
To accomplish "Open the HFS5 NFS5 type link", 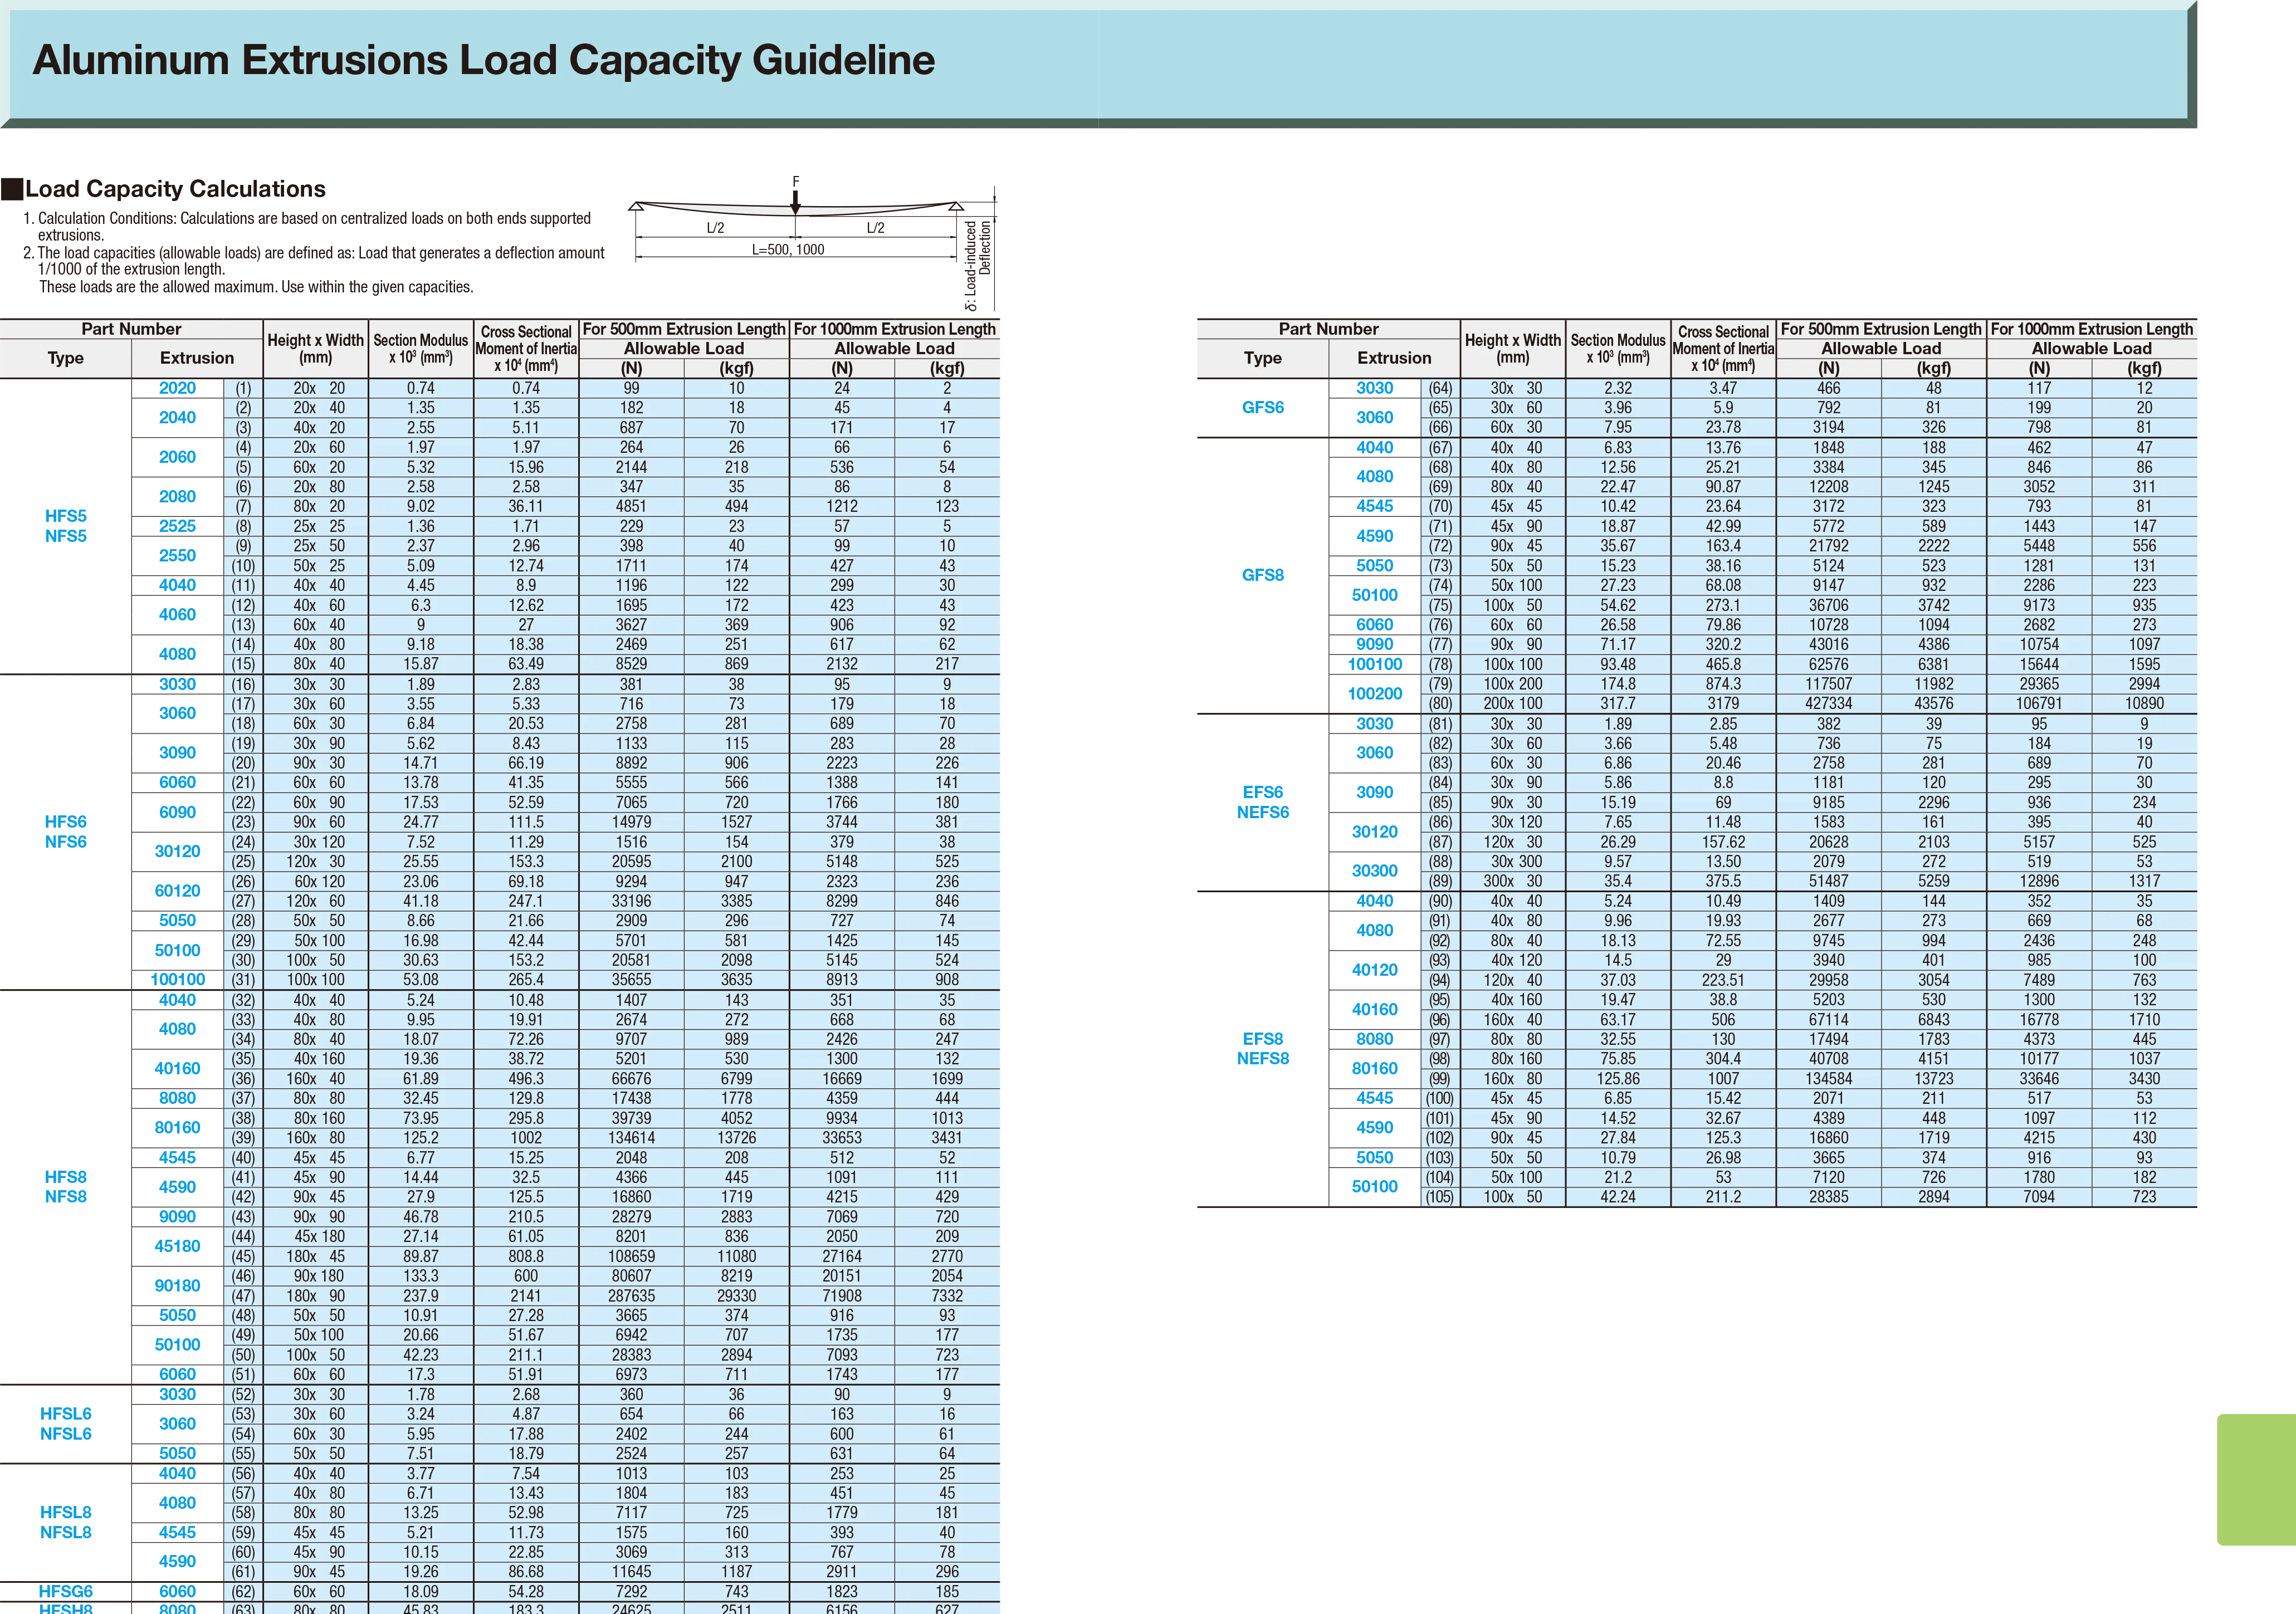I will (x=66, y=526).
